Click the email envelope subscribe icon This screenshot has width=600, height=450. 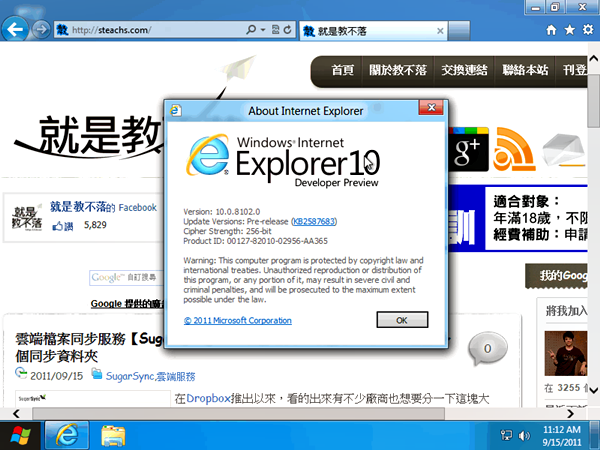(563, 150)
